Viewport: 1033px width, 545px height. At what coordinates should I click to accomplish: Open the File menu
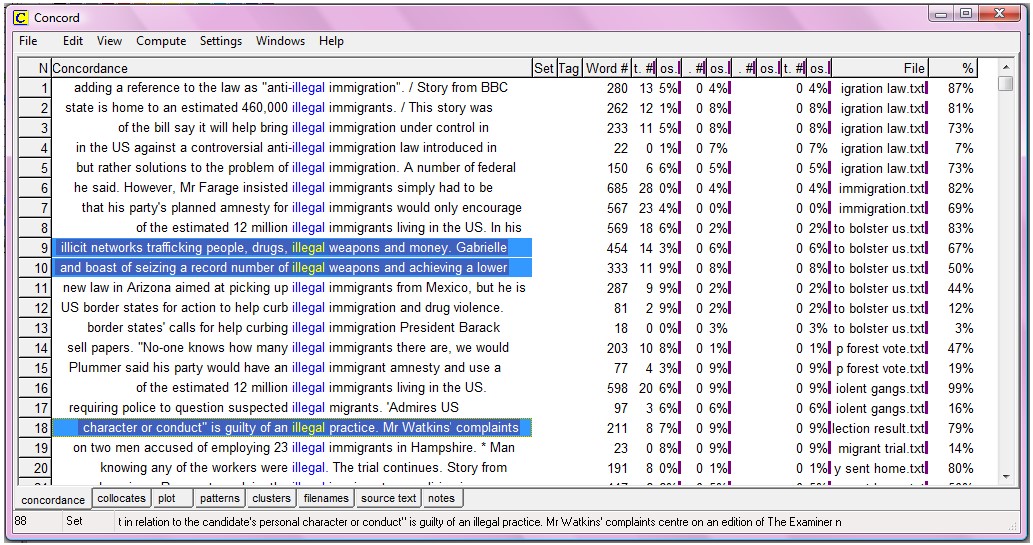pos(28,41)
